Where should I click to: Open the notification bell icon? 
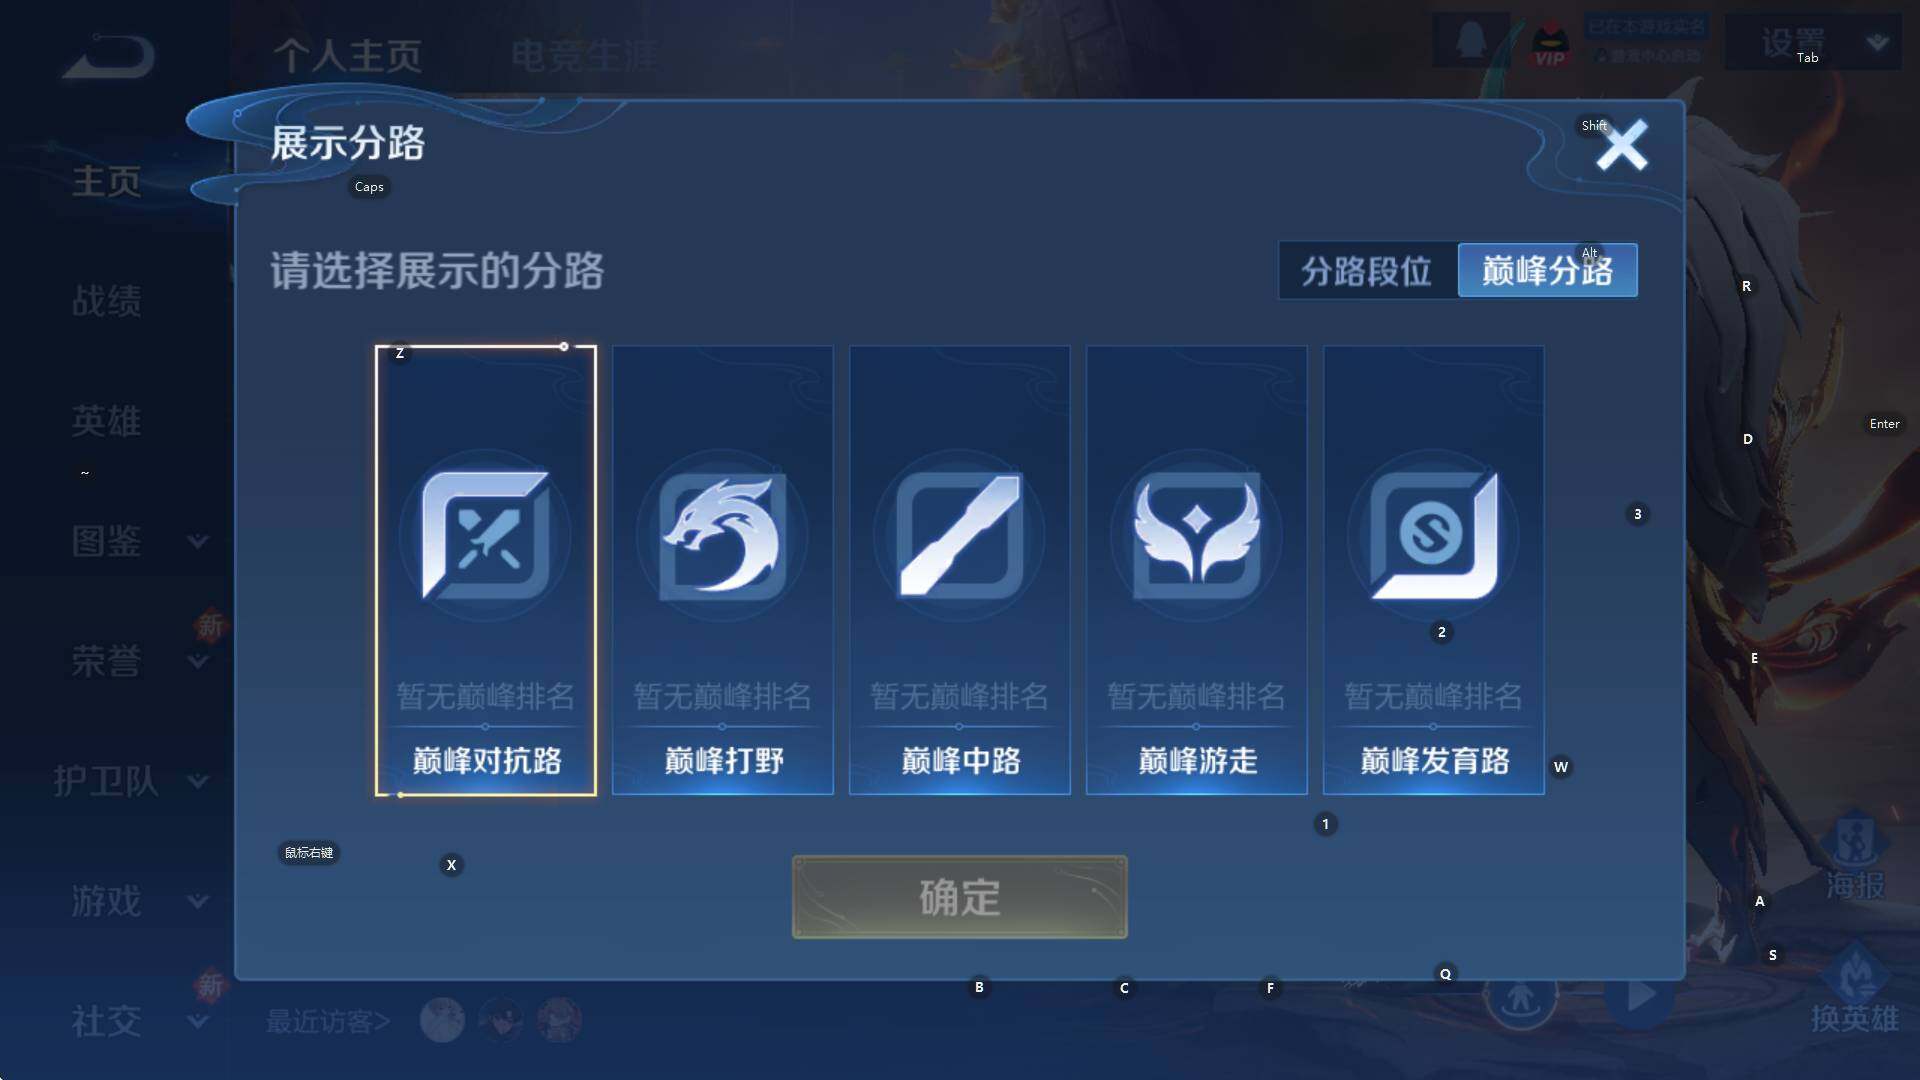click(1470, 42)
